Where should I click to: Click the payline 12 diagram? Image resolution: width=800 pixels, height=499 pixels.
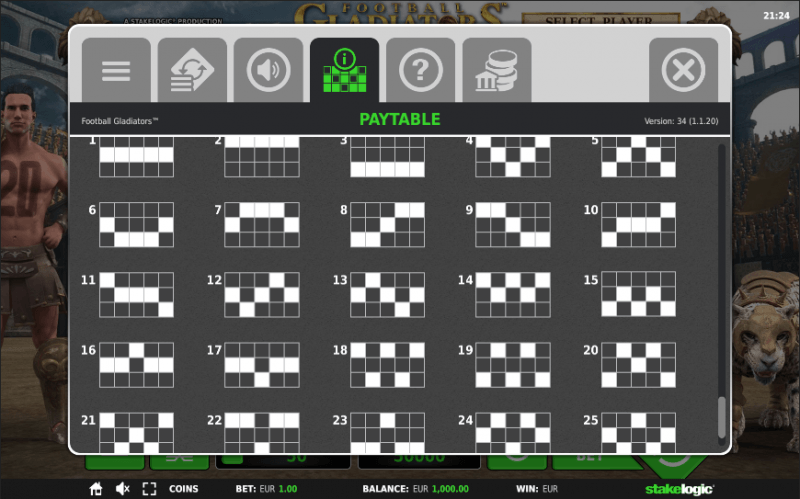click(x=262, y=294)
